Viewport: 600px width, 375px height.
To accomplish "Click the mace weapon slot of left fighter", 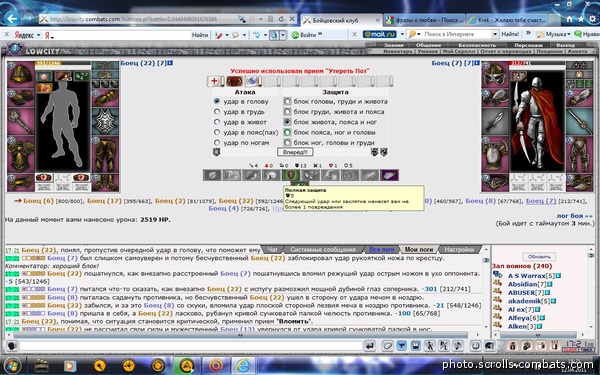I will coord(21,122).
